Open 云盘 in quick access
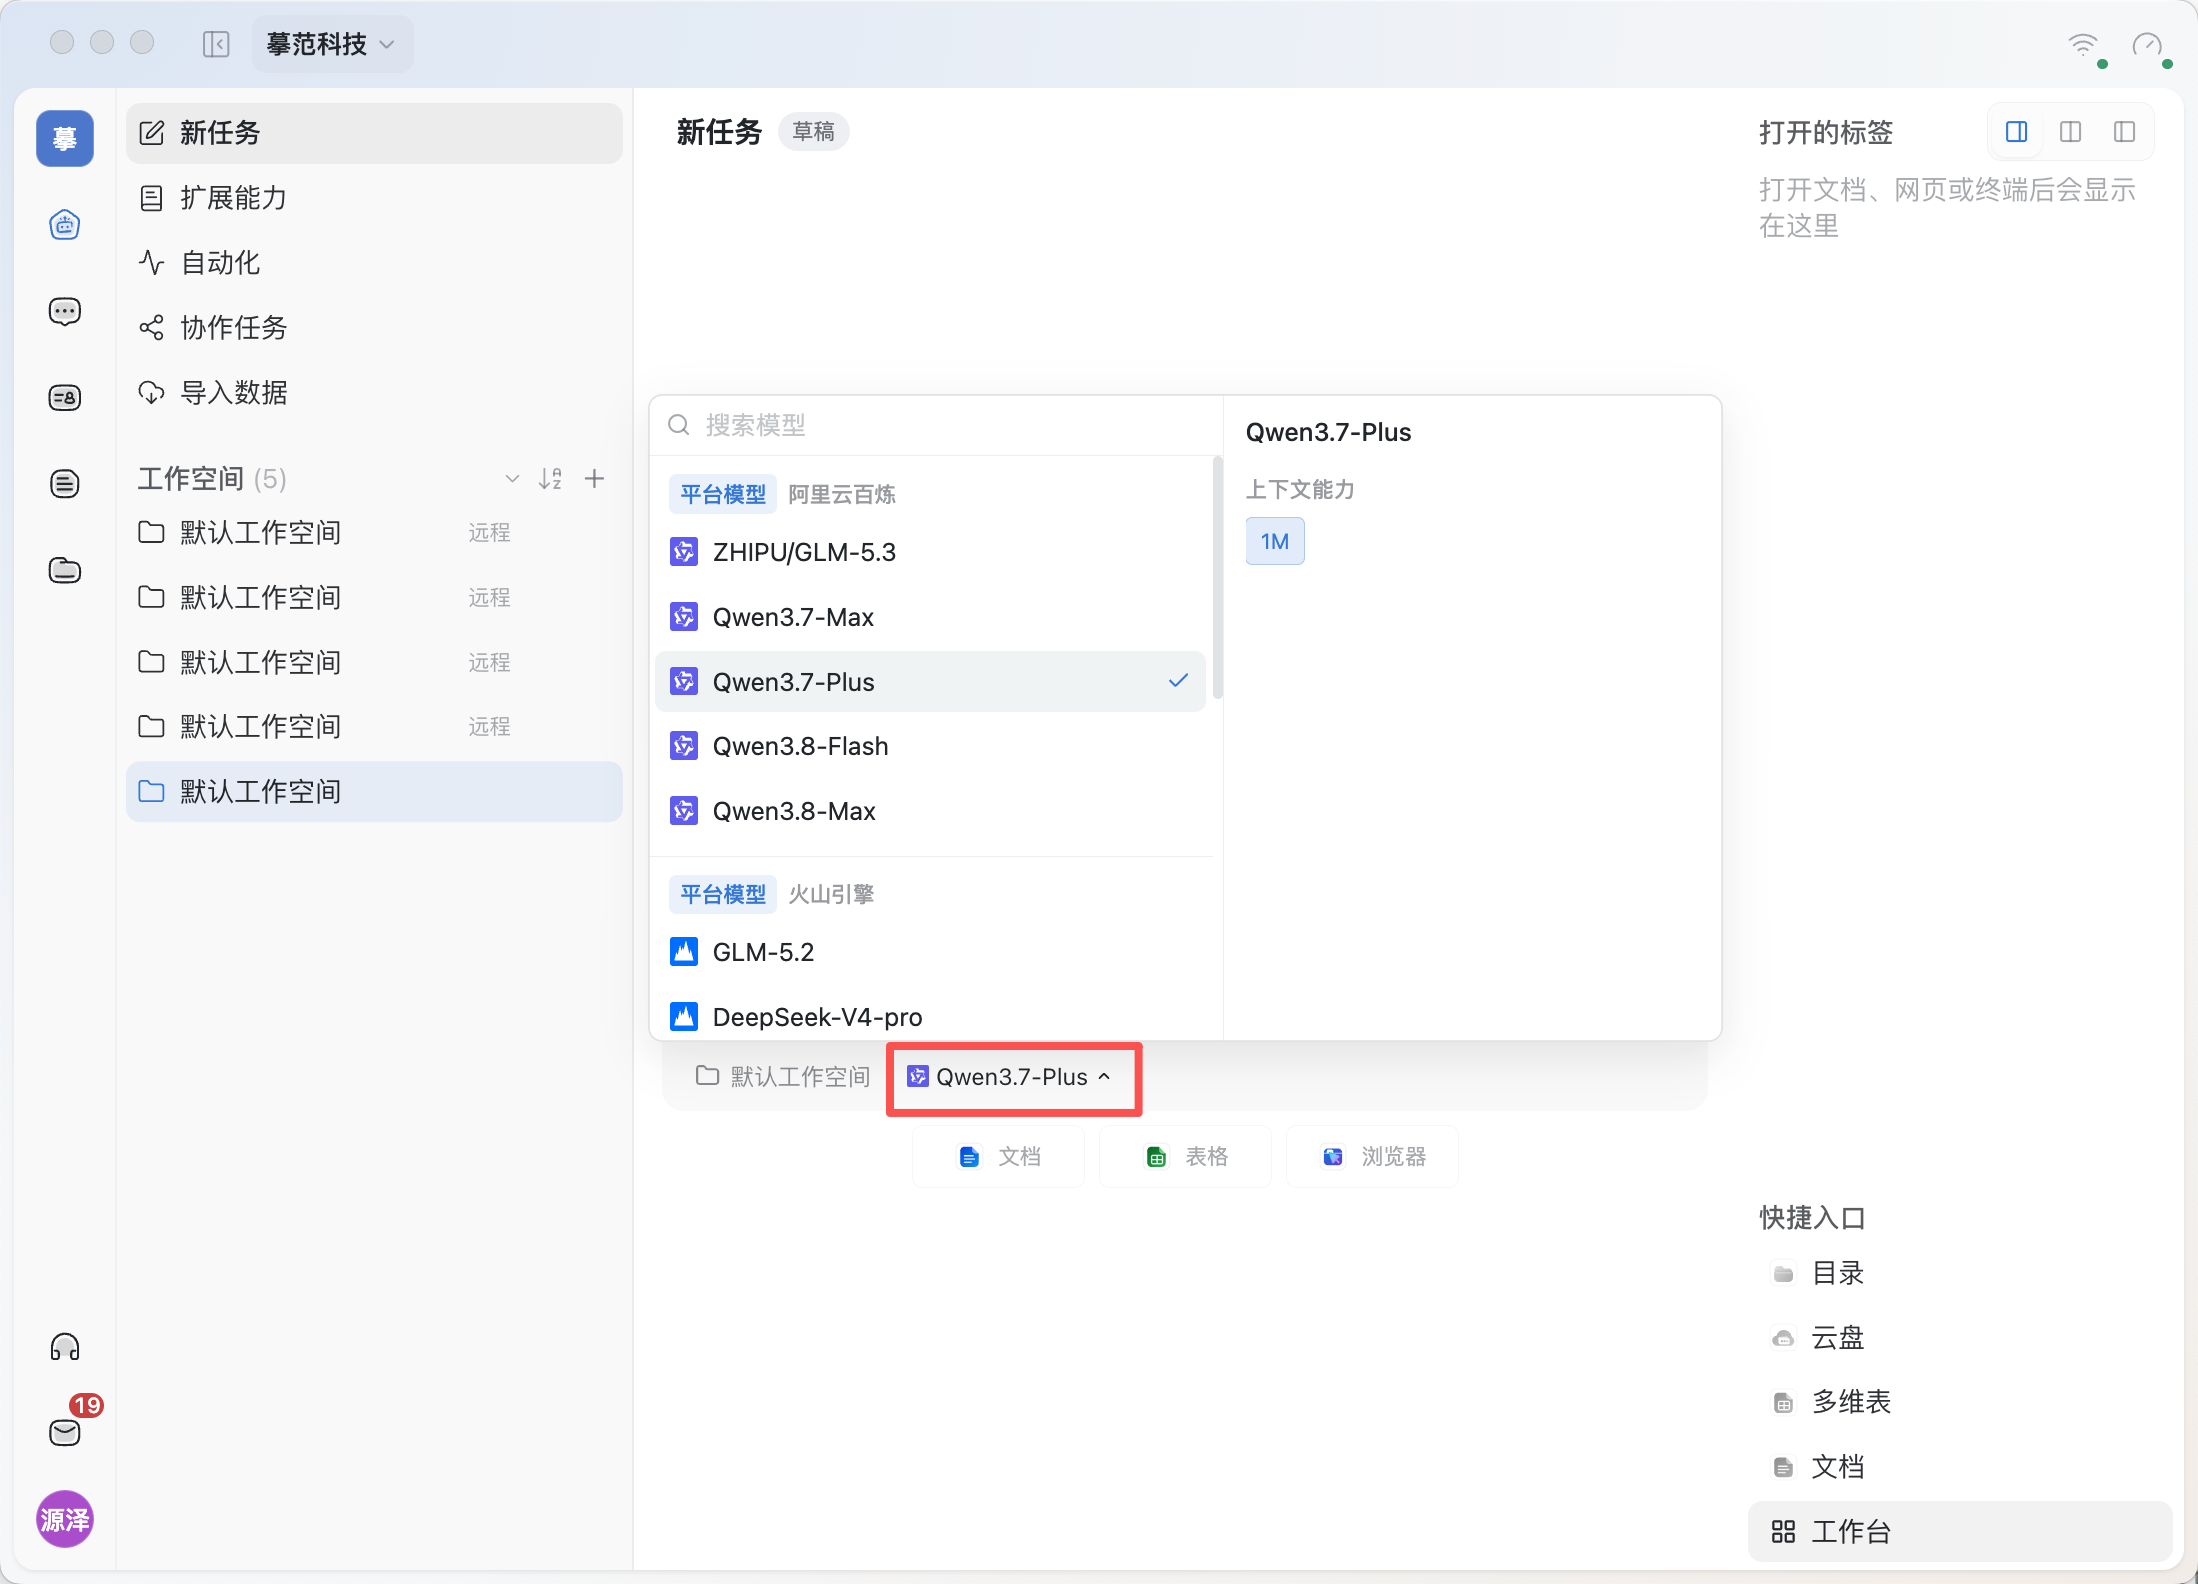 (x=1960, y=1338)
